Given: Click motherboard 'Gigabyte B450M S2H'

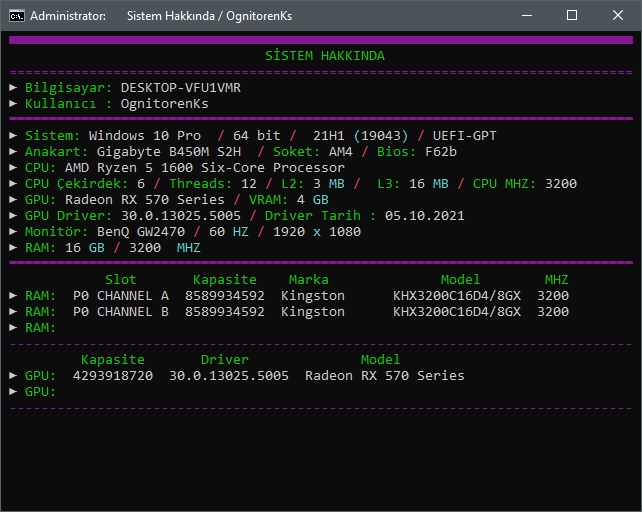Looking at the screenshot, I should 169,152.
